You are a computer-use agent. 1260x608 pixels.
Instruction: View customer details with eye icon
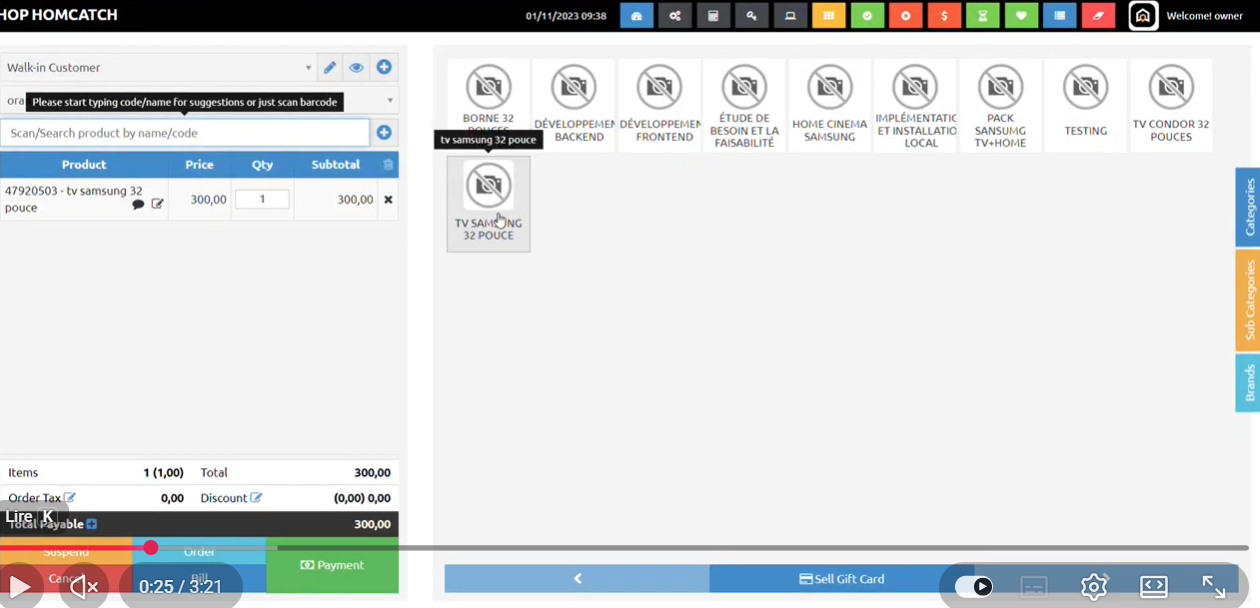pyautogui.click(x=356, y=68)
